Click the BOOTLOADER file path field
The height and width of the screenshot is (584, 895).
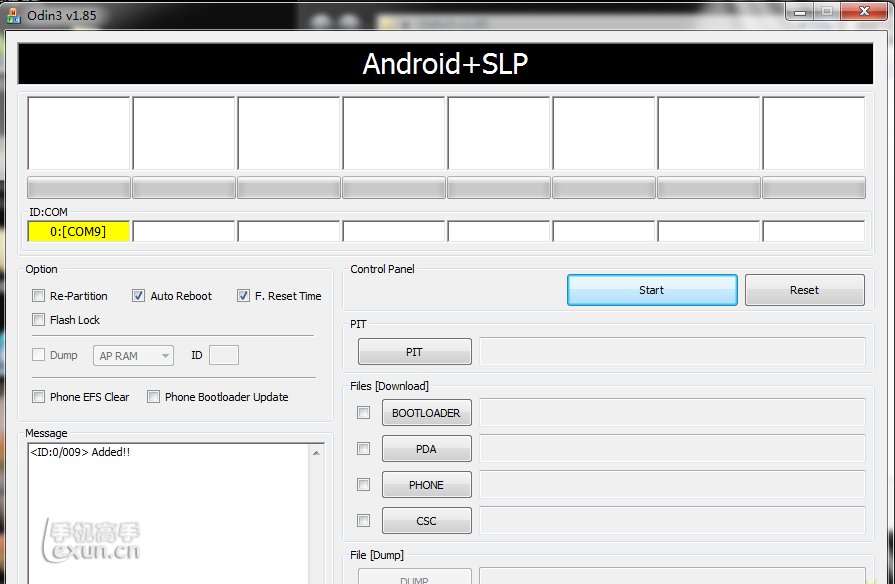tap(672, 413)
